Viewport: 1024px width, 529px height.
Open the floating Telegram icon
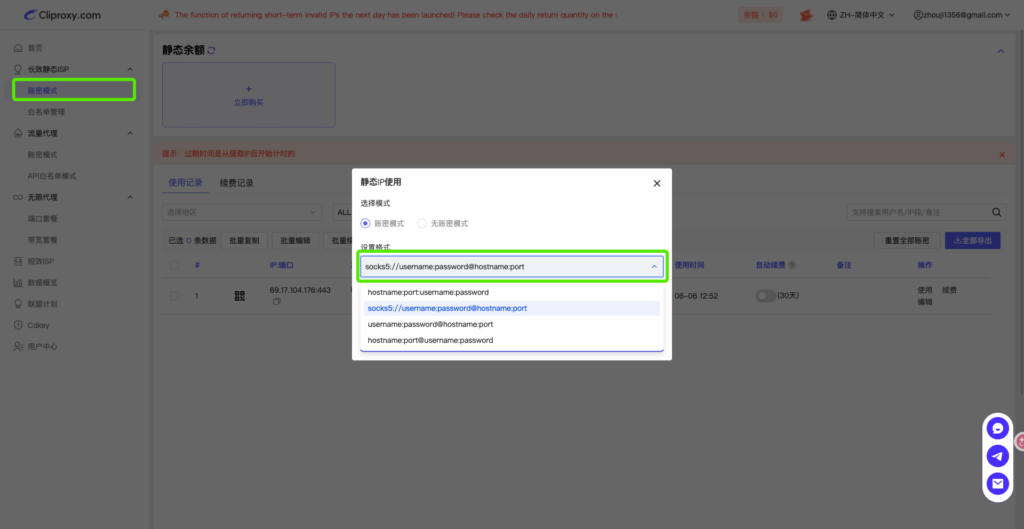click(x=997, y=456)
